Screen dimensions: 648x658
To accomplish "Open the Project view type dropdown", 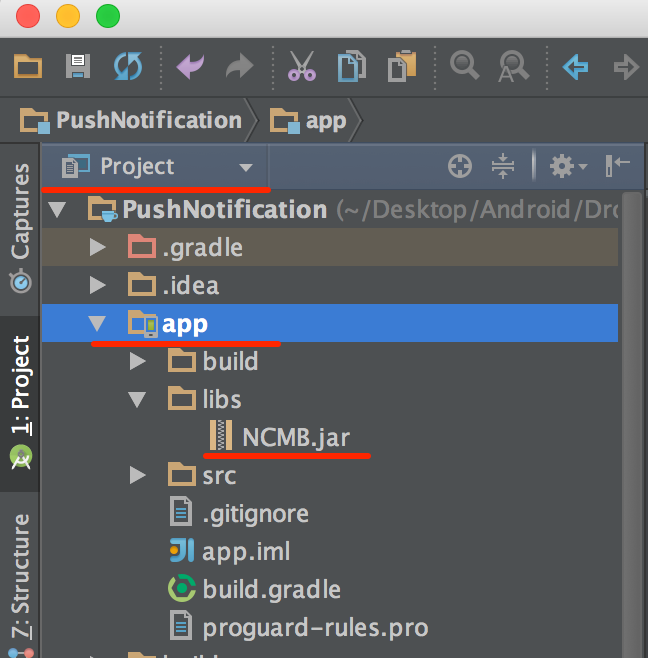I will coord(157,166).
